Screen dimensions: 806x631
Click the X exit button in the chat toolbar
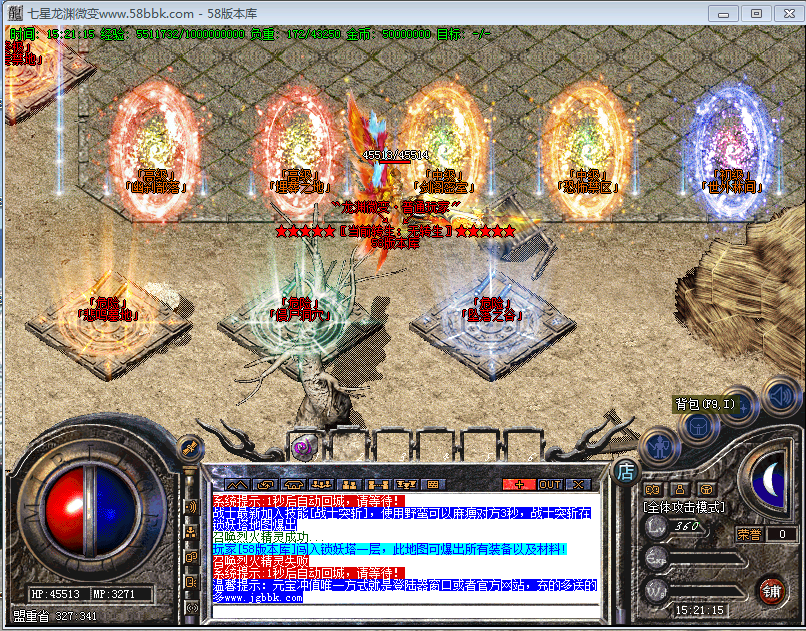578,484
